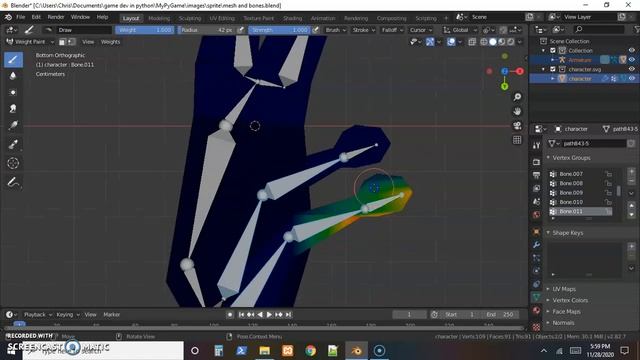The height and width of the screenshot is (360, 640).
Task: Adjust the brush Weight slider
Action: (145, 30)
